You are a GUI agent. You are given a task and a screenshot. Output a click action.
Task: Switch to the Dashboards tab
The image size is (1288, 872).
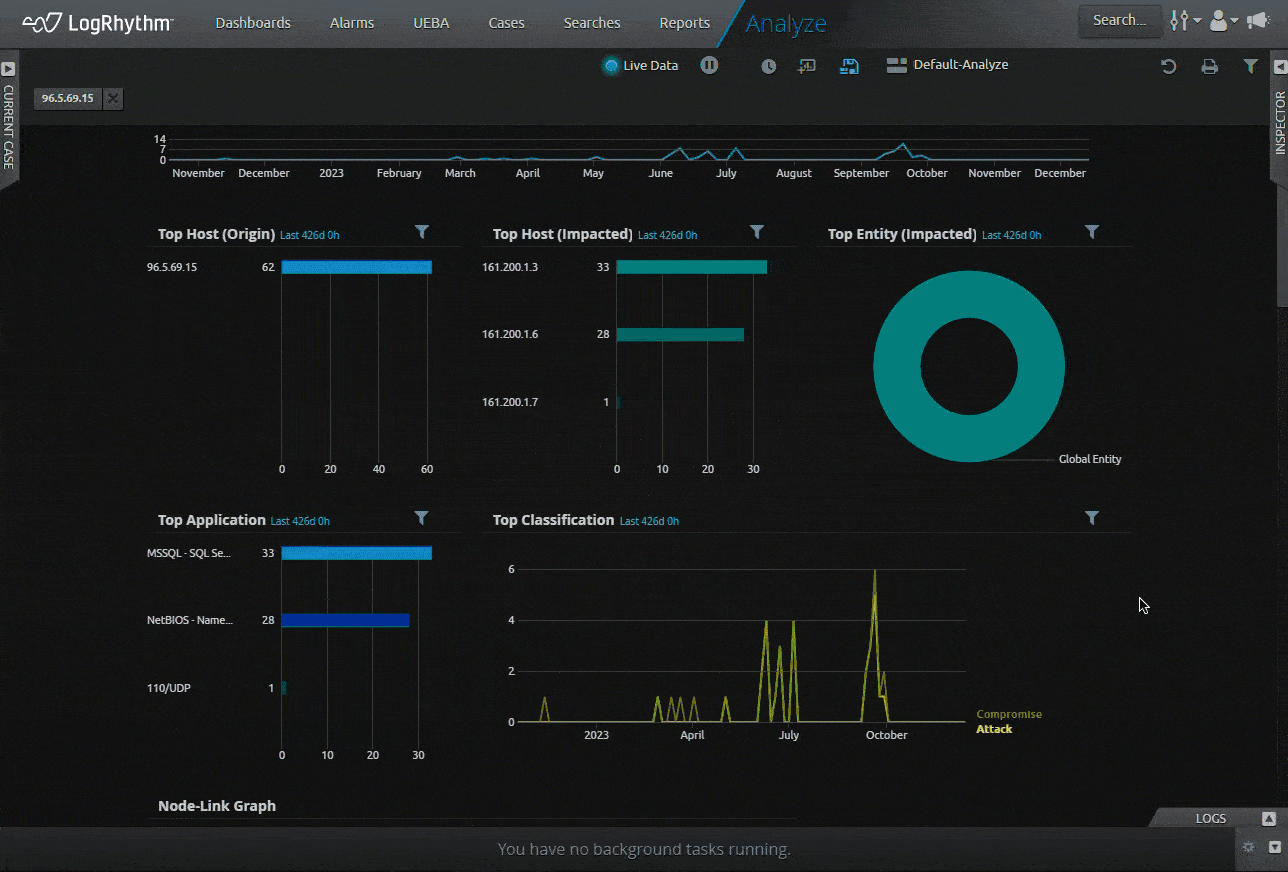point(252,22)
